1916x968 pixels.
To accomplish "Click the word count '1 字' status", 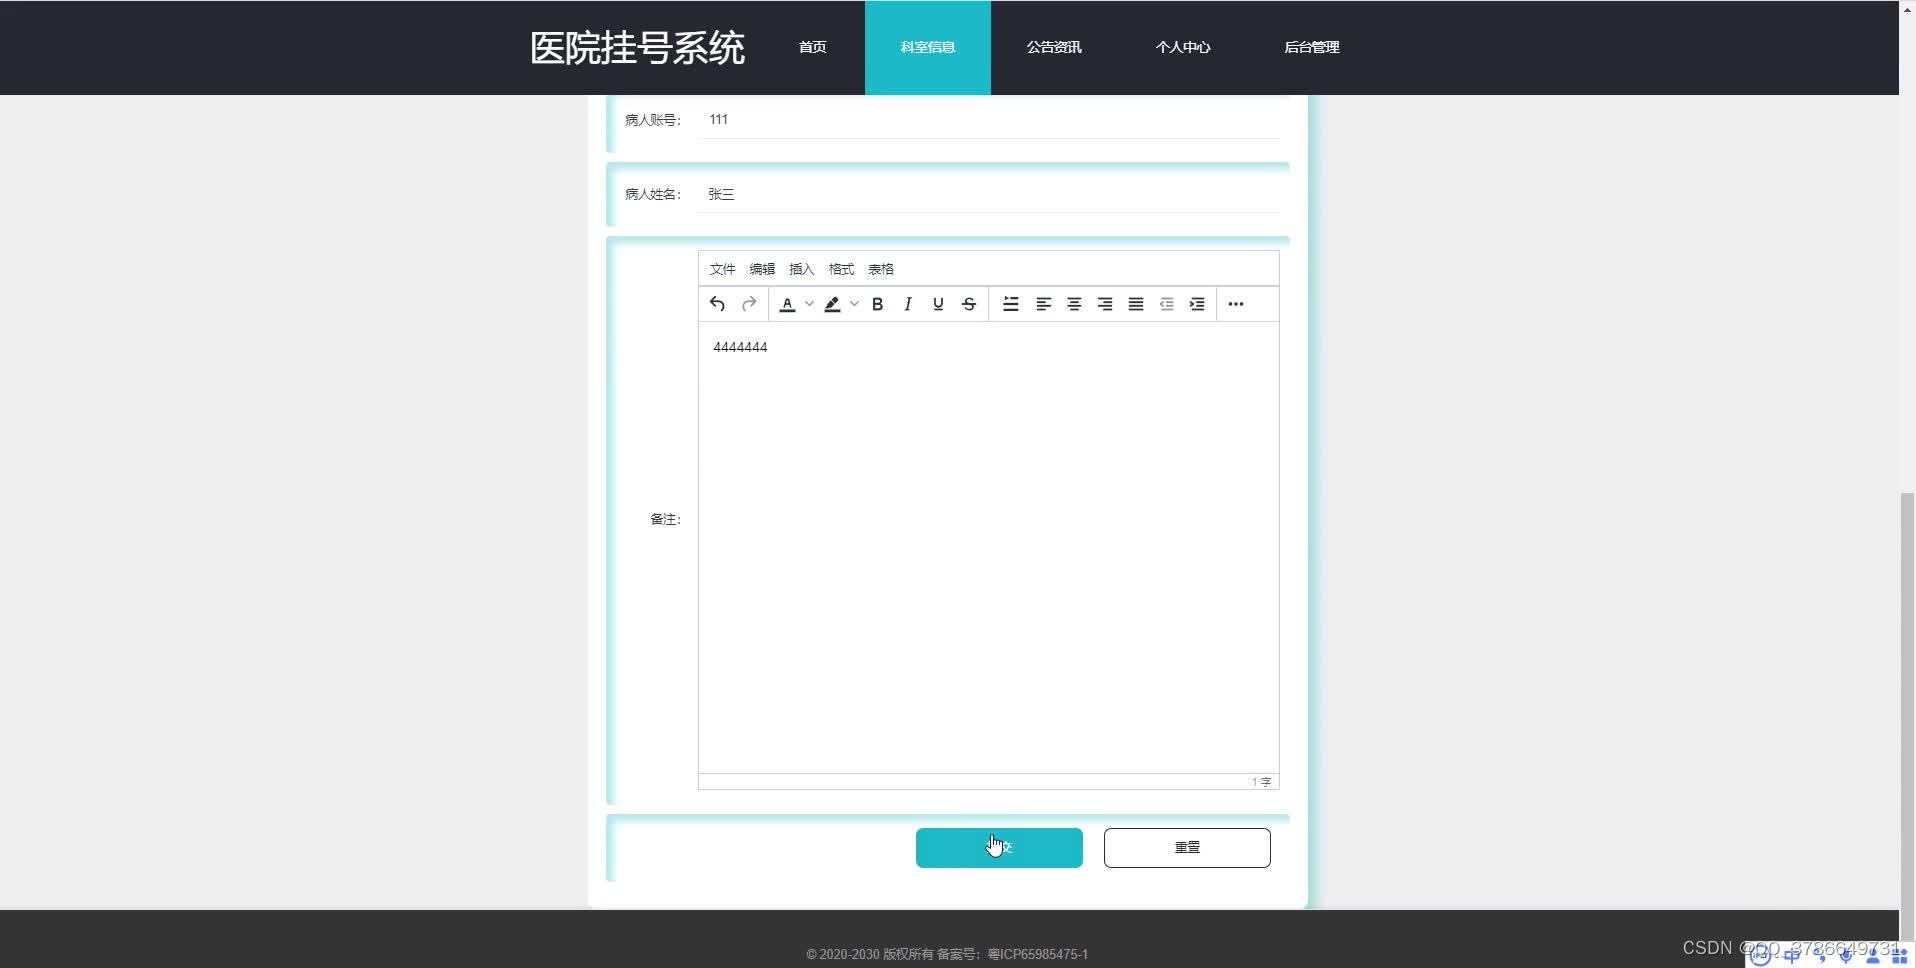I will (1261, 782).
